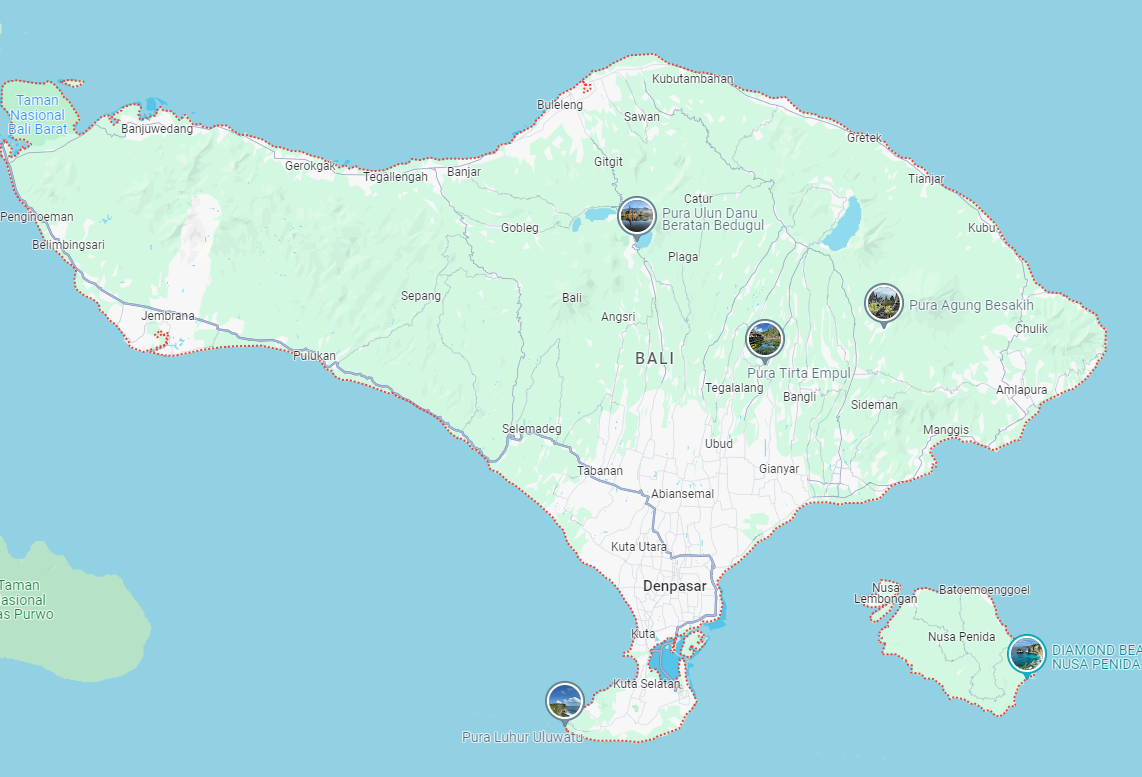Click the Buleleng label on the north coast
Screen dimensions: 1142x777
pos(560,104)
